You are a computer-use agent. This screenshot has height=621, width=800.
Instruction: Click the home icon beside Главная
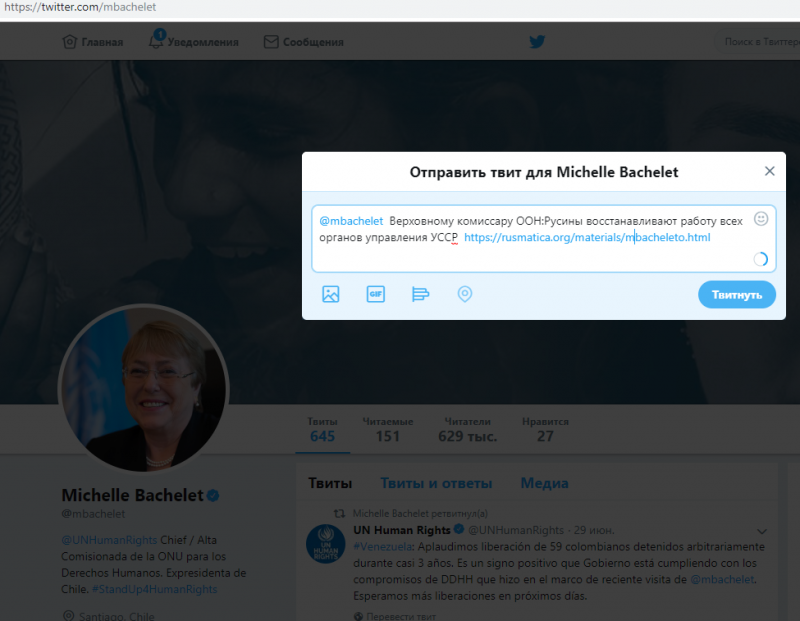[x=69, y=42]
